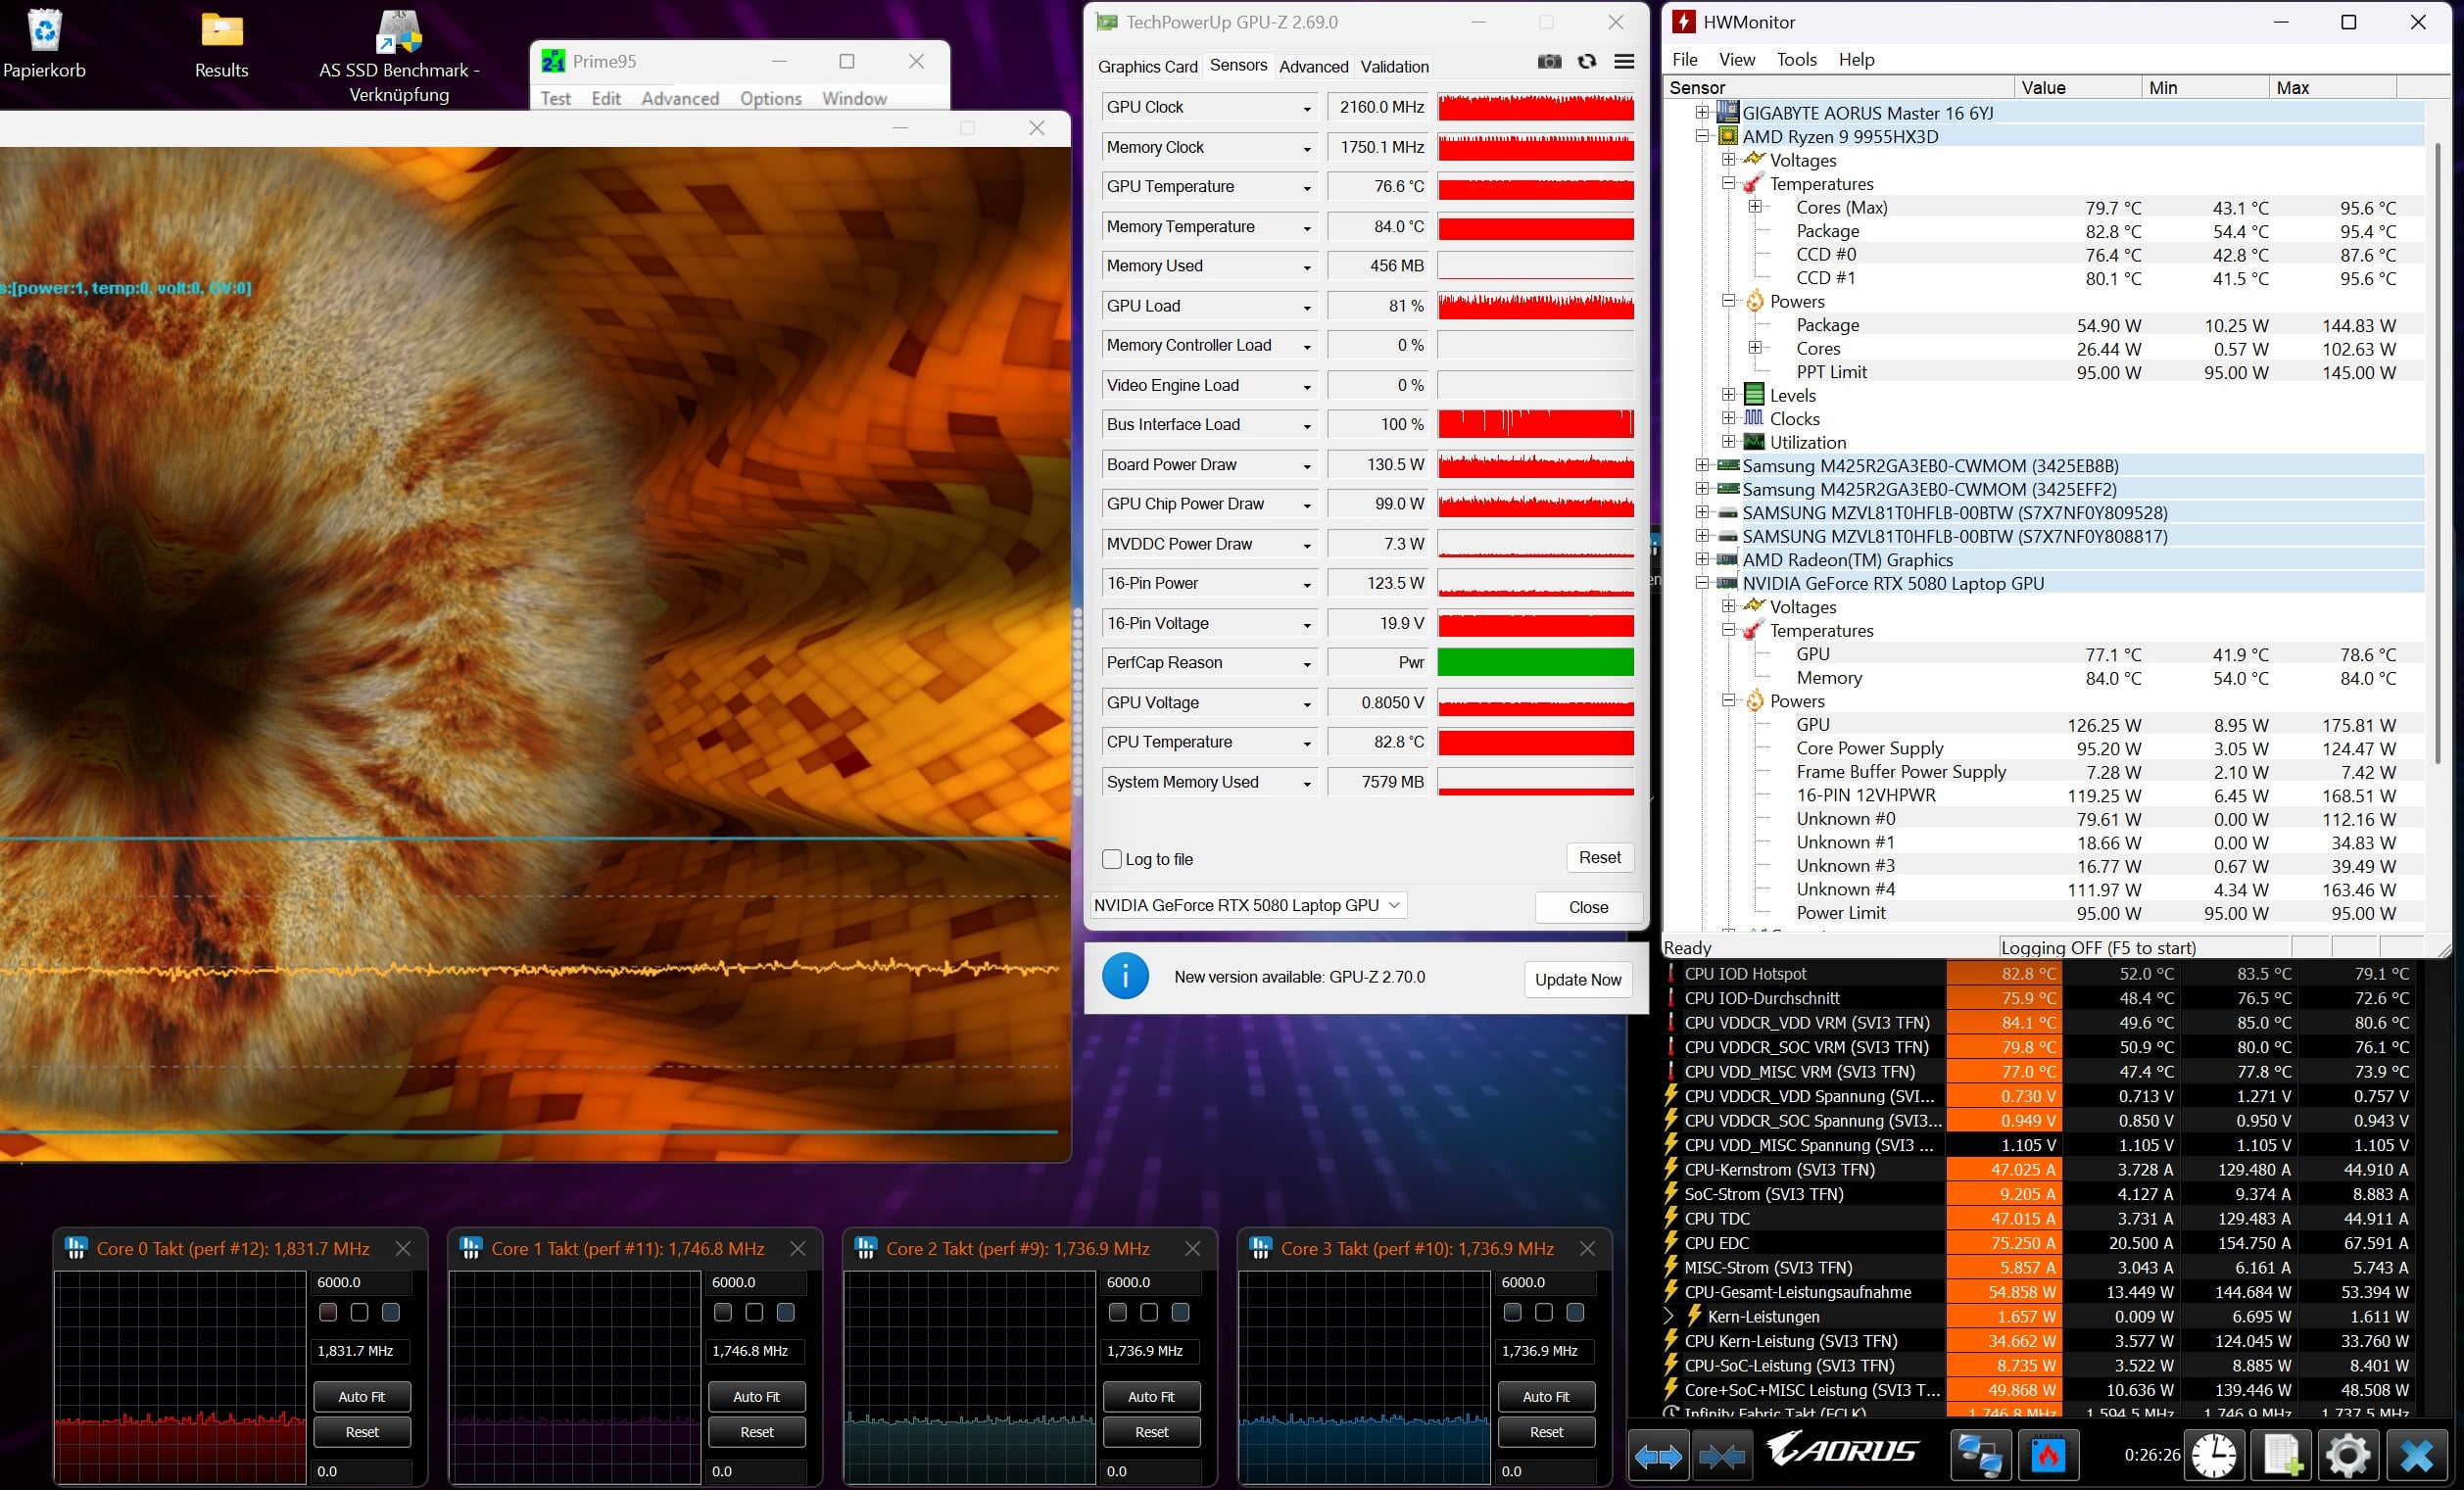Click the Value column header in HWMonitor

[x=2078, y=87]
